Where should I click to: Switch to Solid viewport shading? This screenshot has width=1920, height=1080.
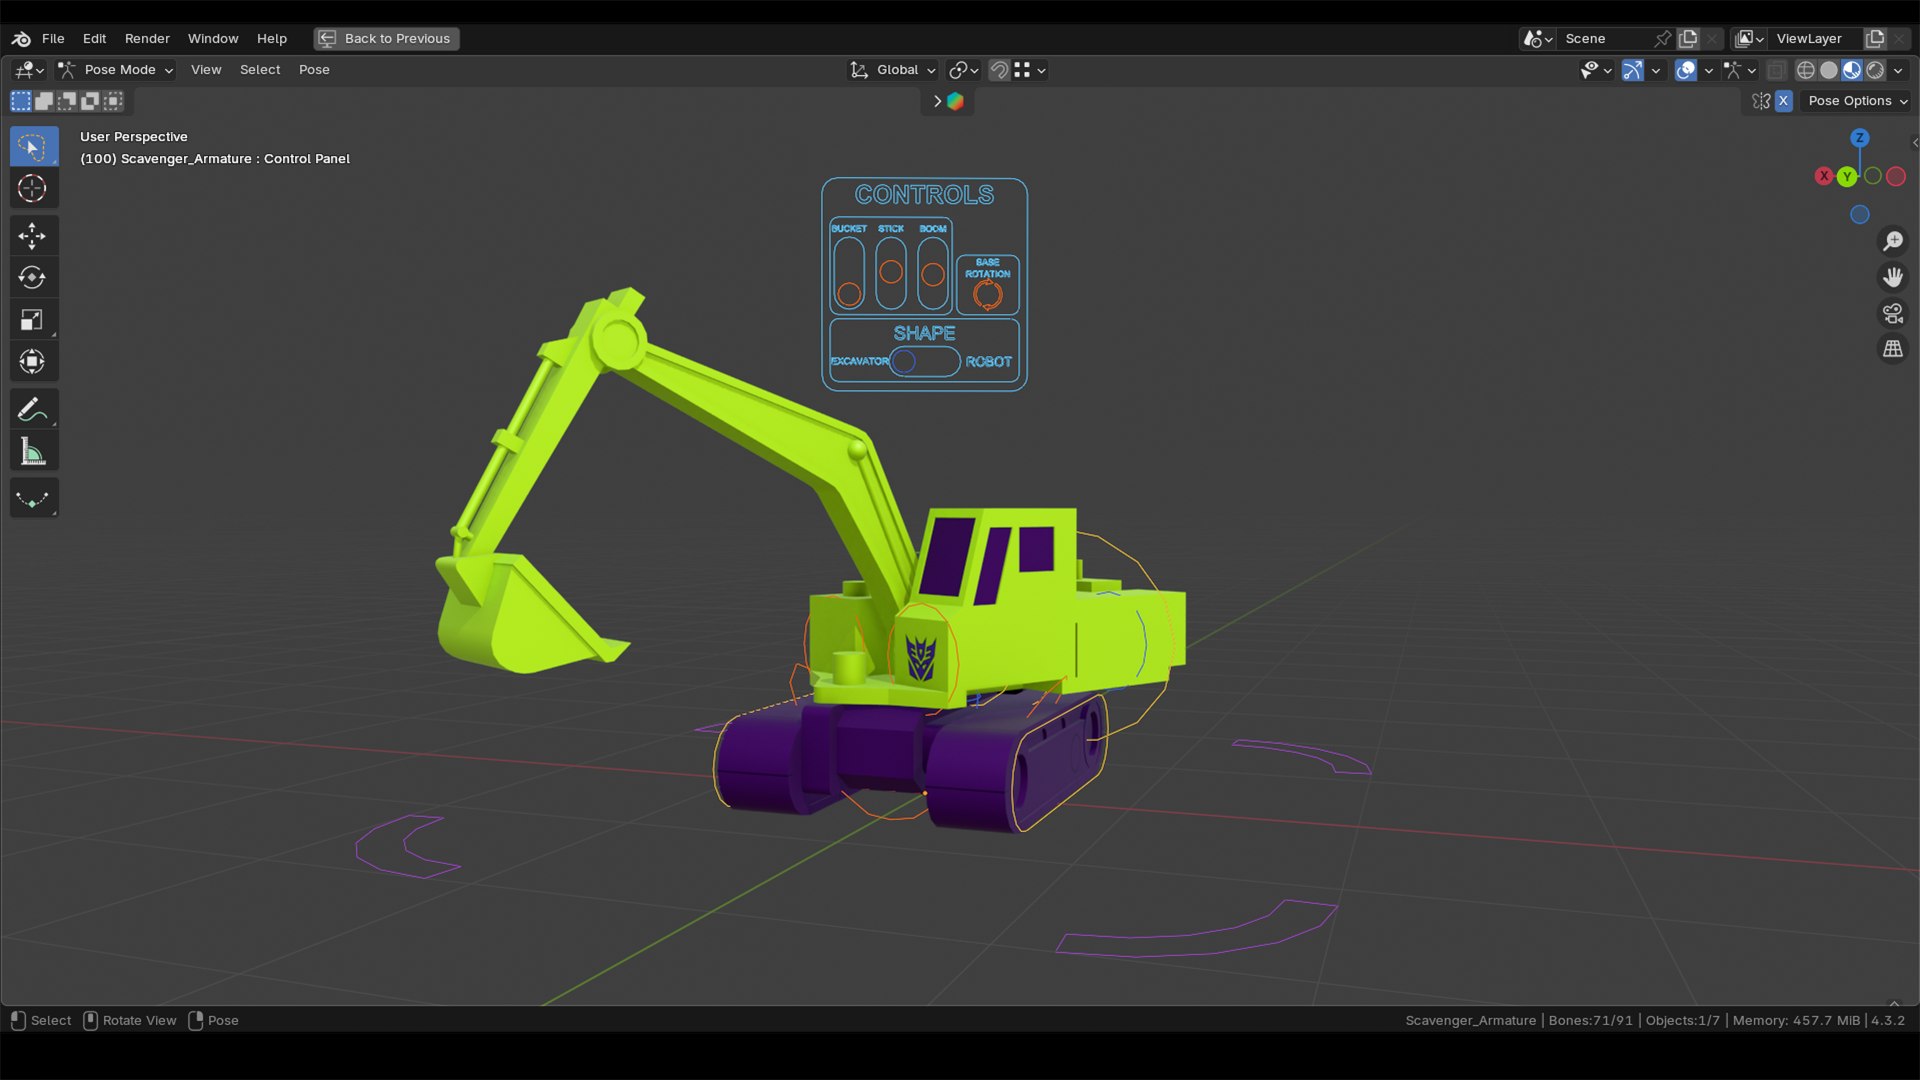click(x=1828, y=70)
